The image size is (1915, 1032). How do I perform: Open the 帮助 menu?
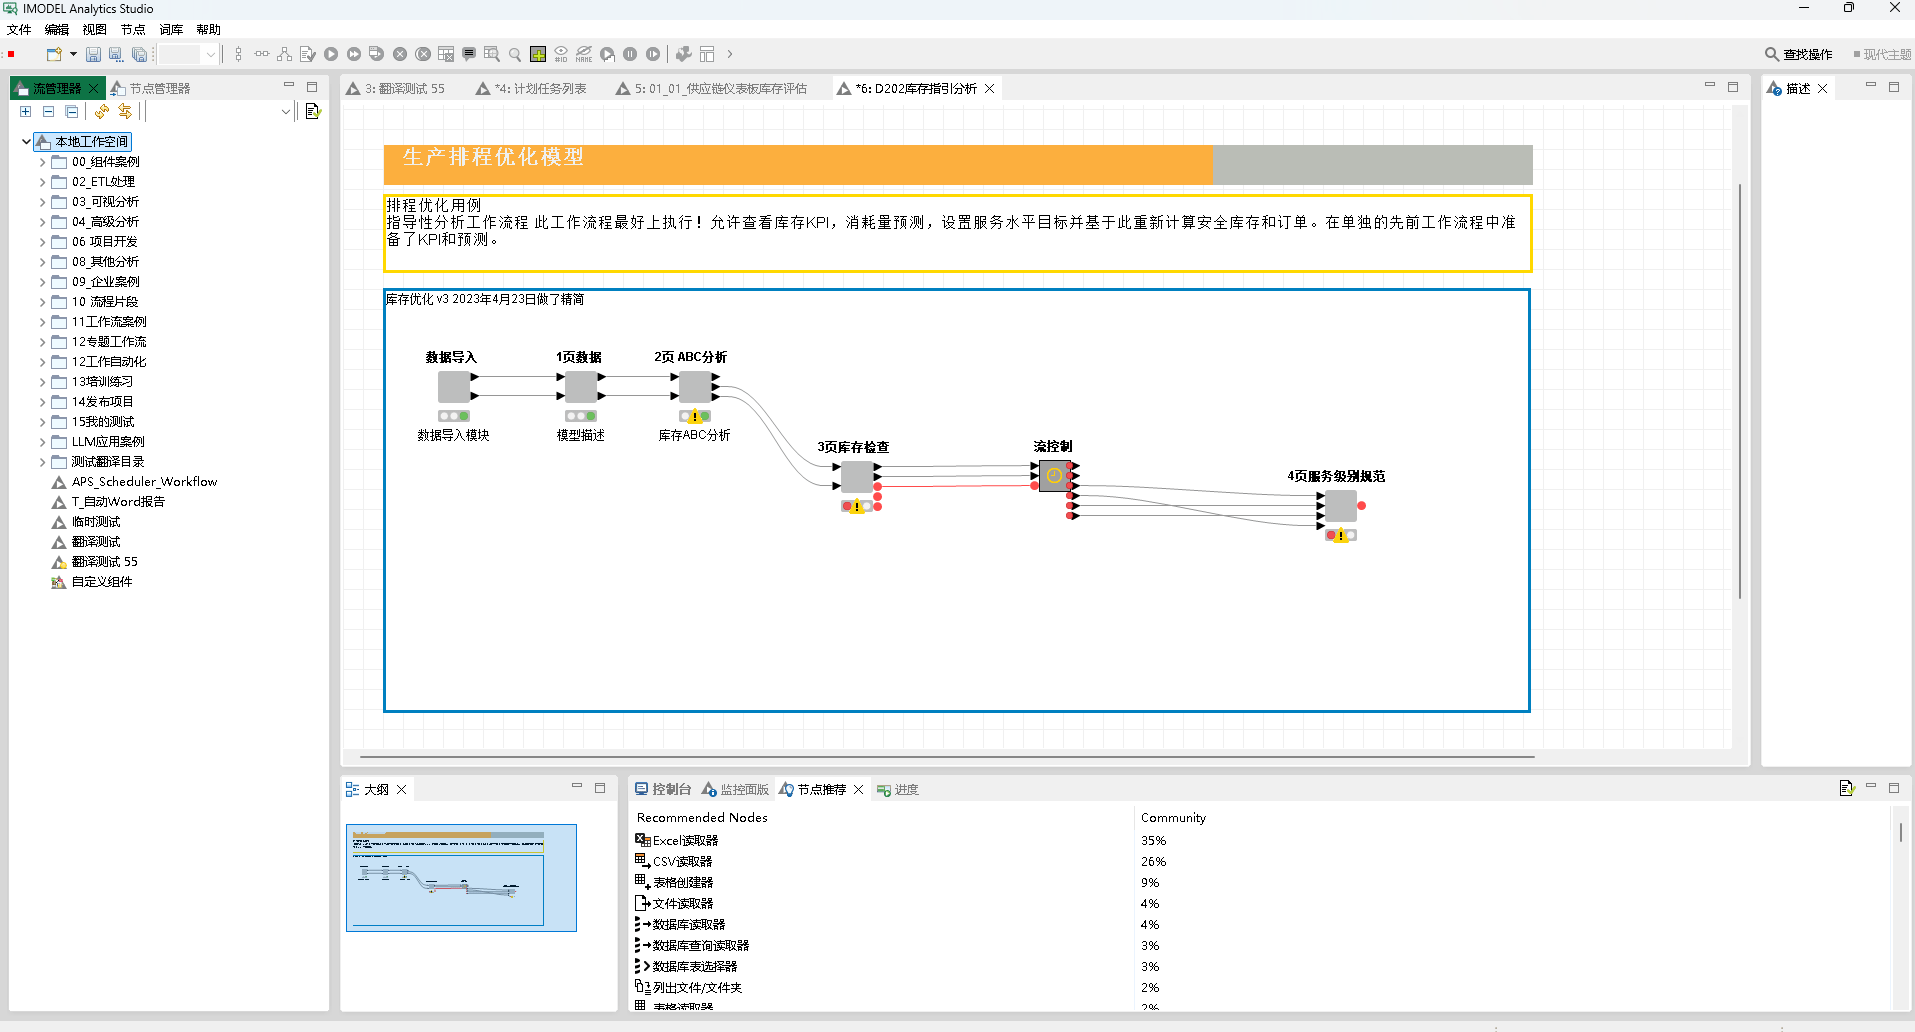pyautogui.click(x=209, y=30)
